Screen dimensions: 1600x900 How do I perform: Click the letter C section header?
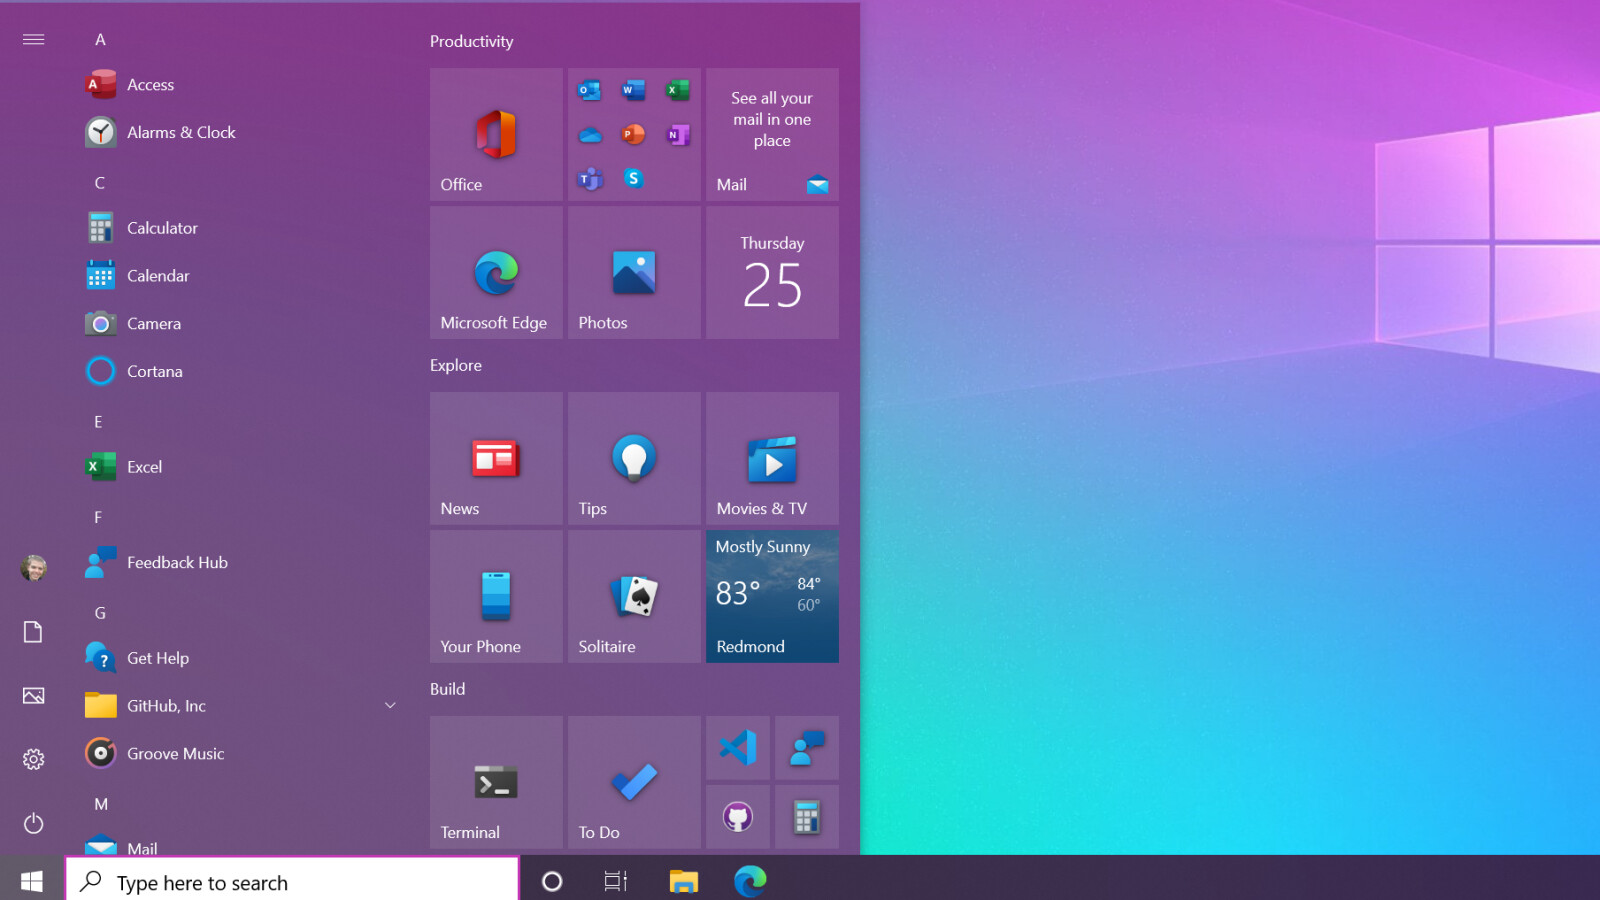pos(100,183)
